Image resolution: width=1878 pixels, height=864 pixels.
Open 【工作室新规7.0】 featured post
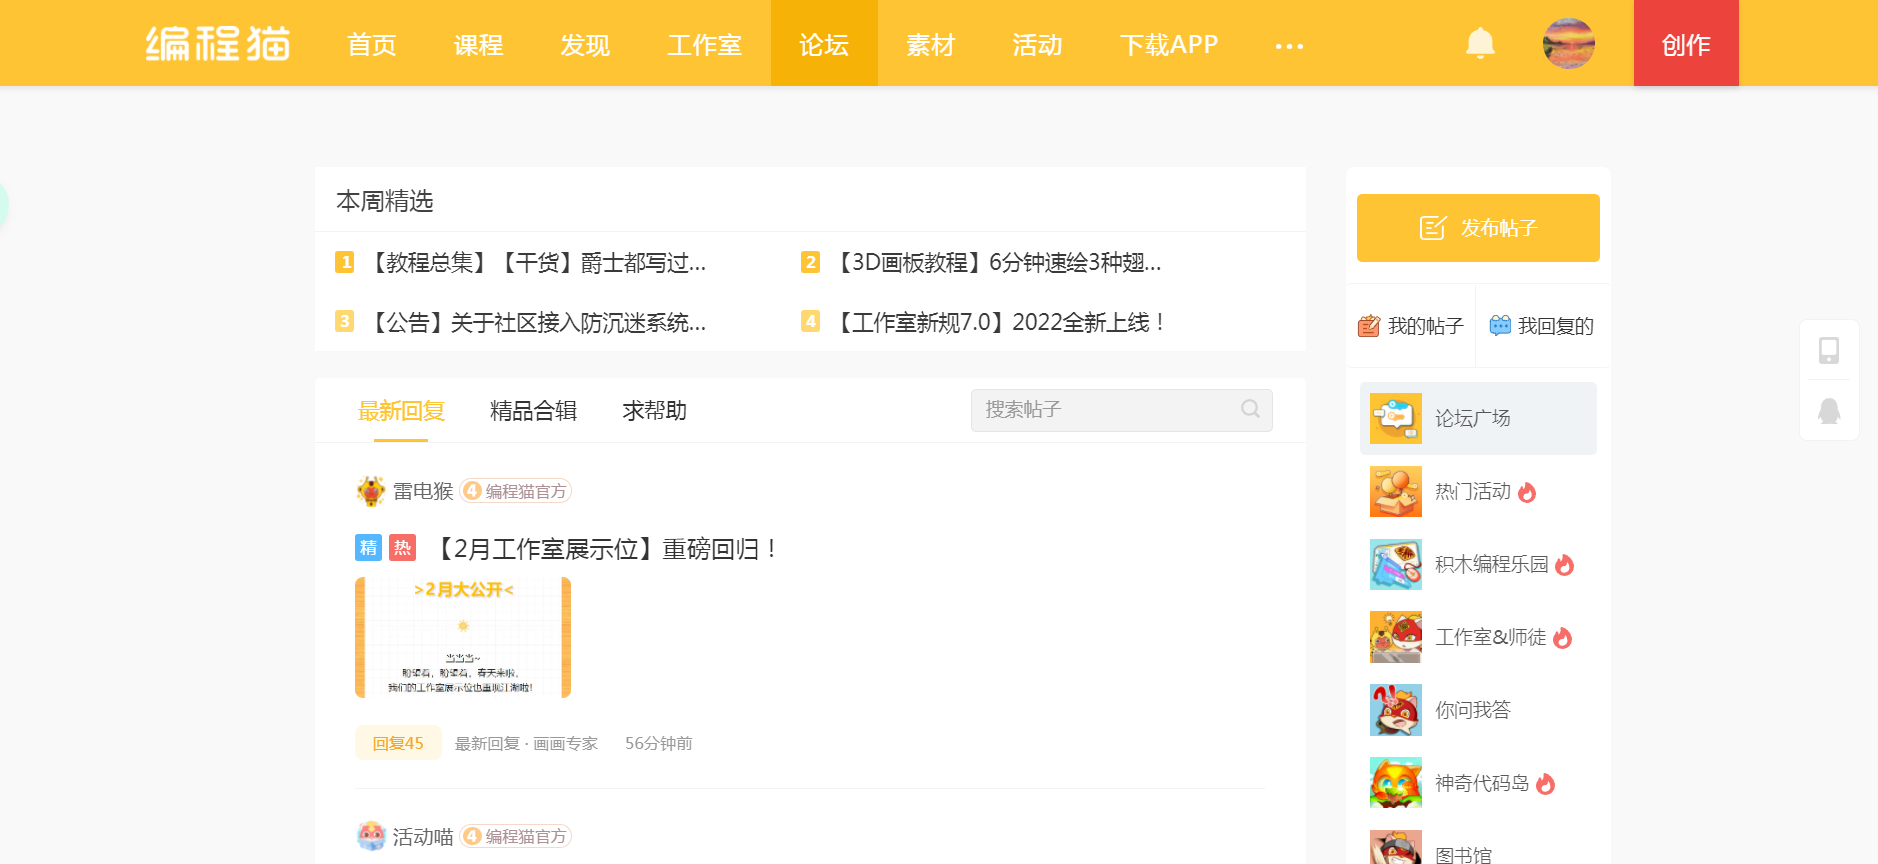tap(1000, 322)
